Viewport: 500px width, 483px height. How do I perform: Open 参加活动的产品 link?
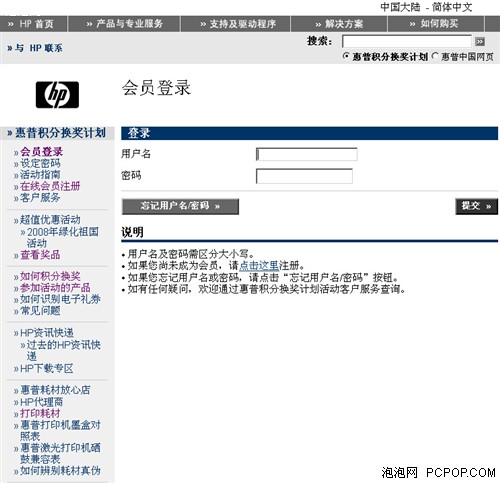coord(55,288)
